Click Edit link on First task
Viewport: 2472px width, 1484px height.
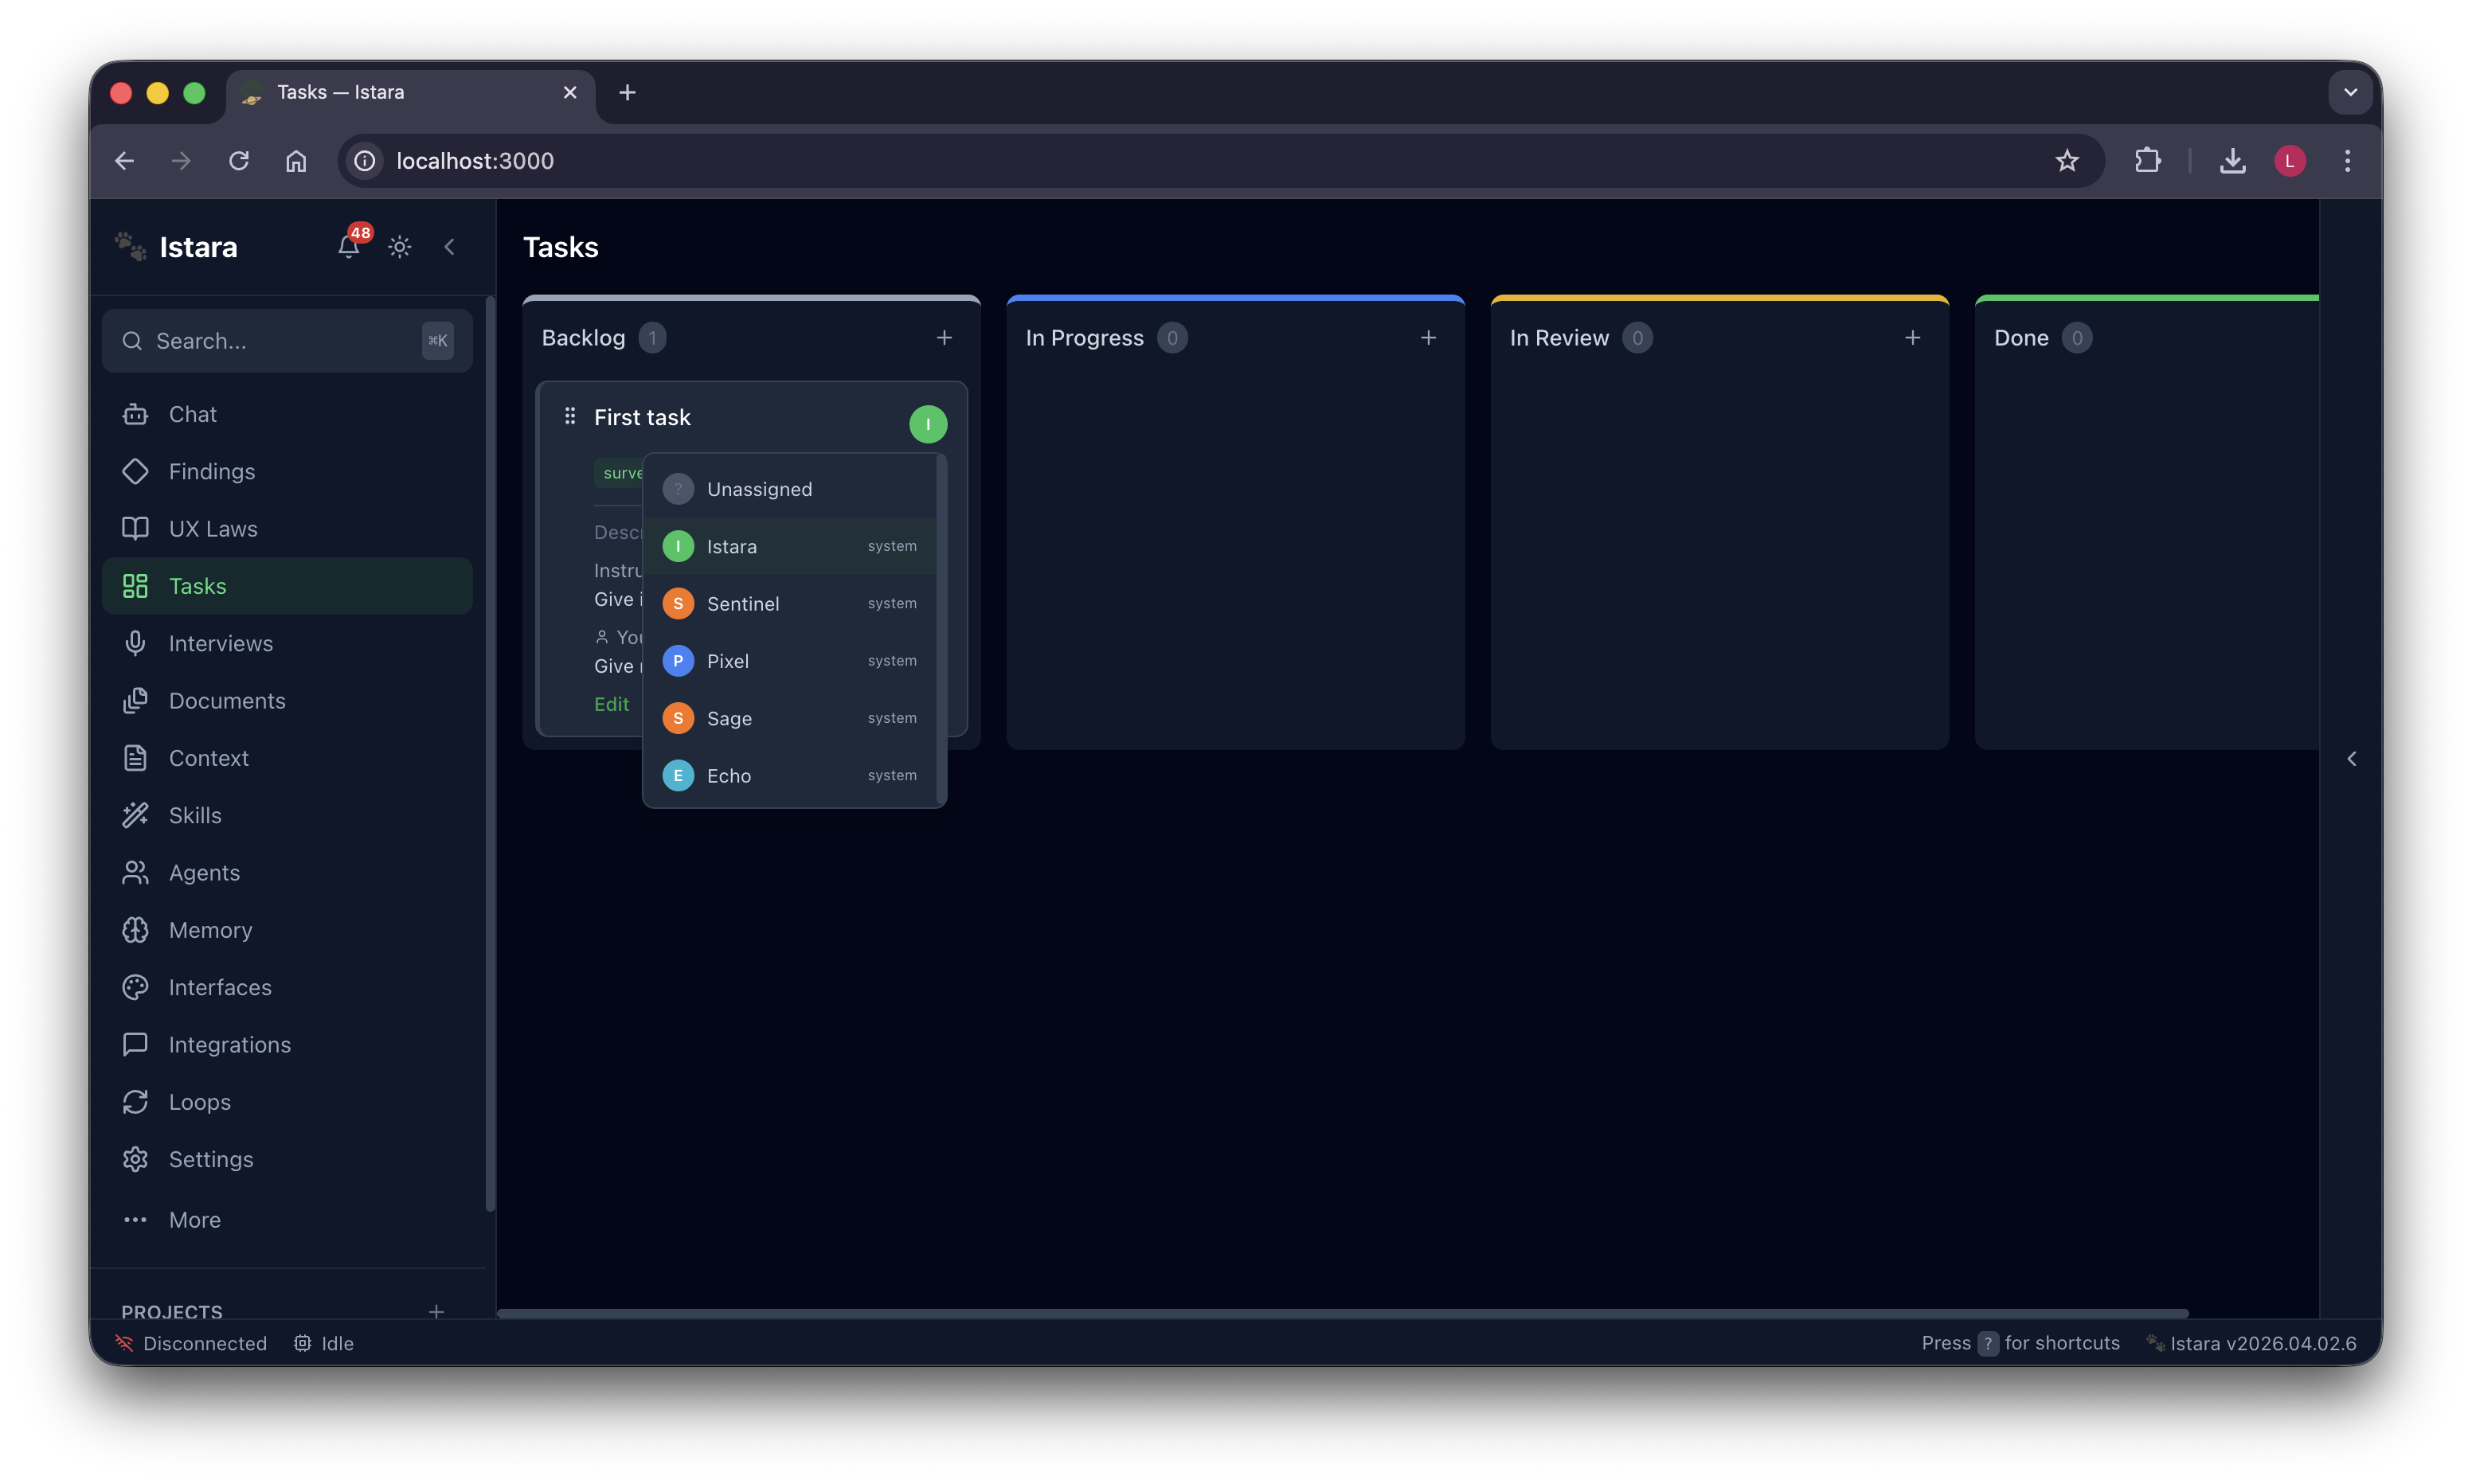(611, 704)
